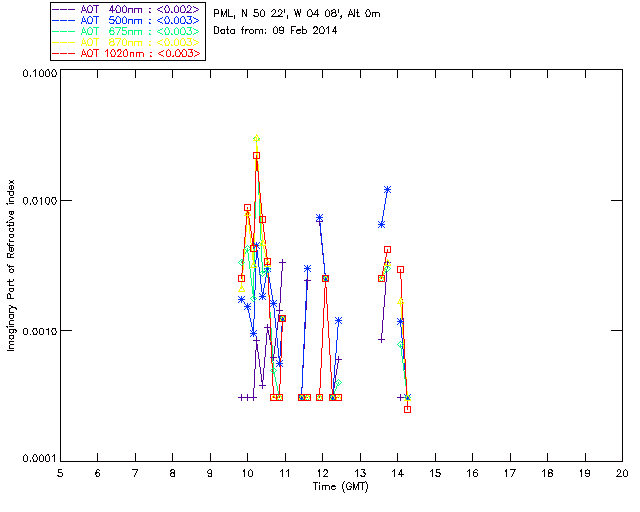
Task: Click the x-axis tick label 13
Action: pyautogui.click(x=360, y=473)
